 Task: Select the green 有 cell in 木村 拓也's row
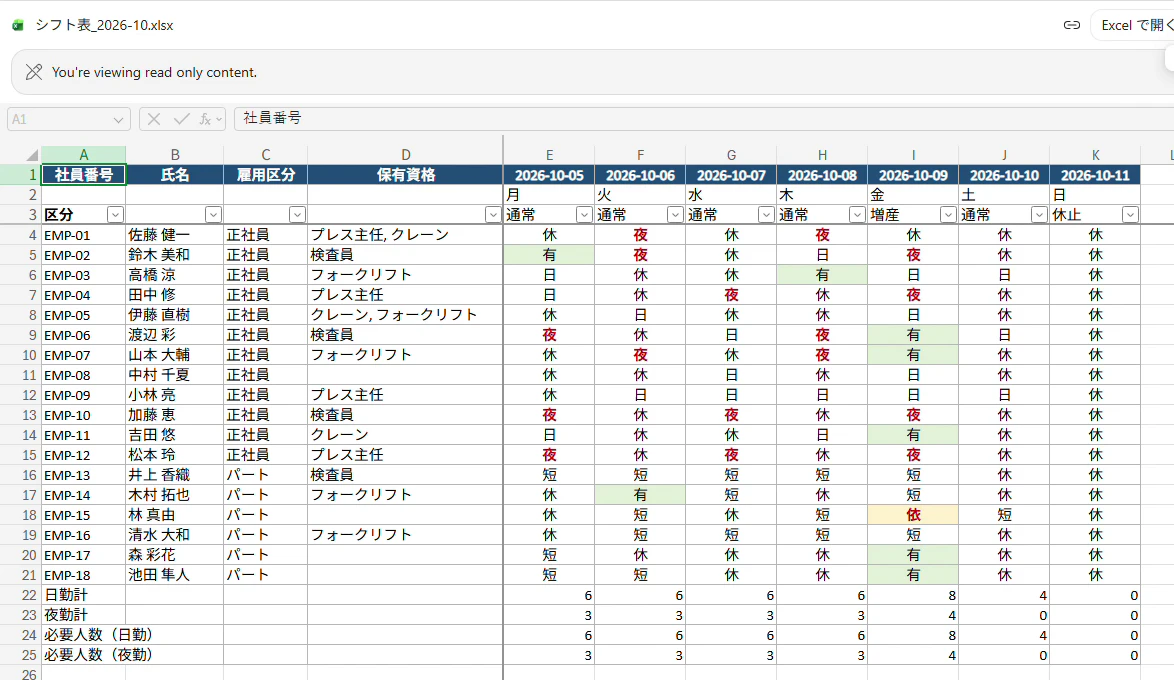tap(640, 495)
